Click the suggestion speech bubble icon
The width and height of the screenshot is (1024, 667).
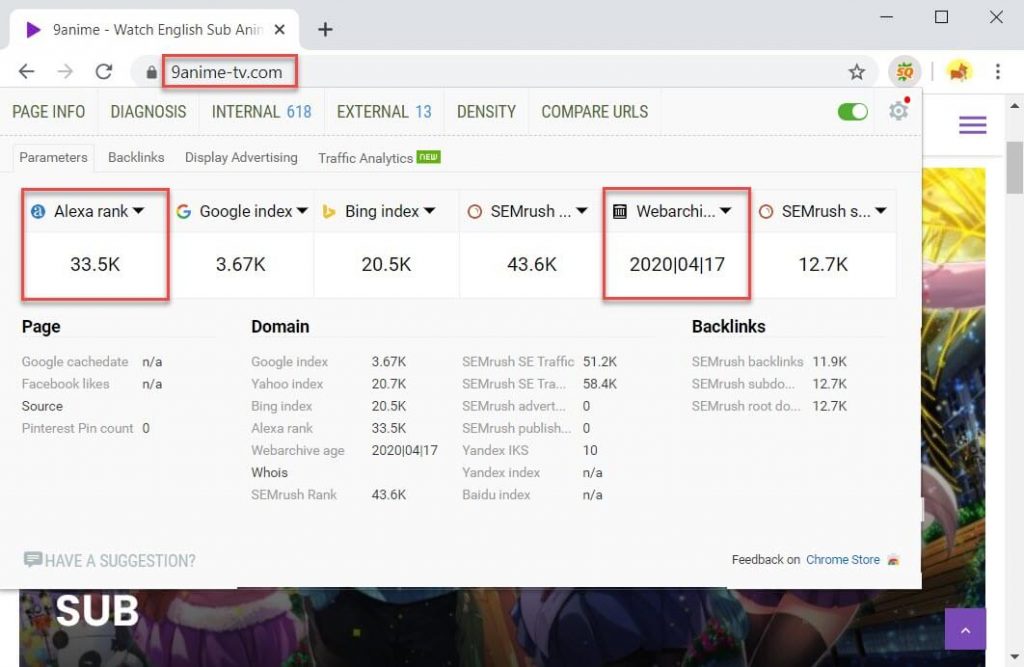33,559
